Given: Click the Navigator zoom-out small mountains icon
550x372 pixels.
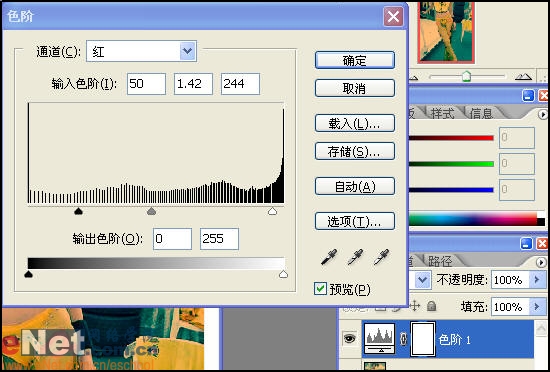Looking at the screenshot, I should (x=414, y=77).
